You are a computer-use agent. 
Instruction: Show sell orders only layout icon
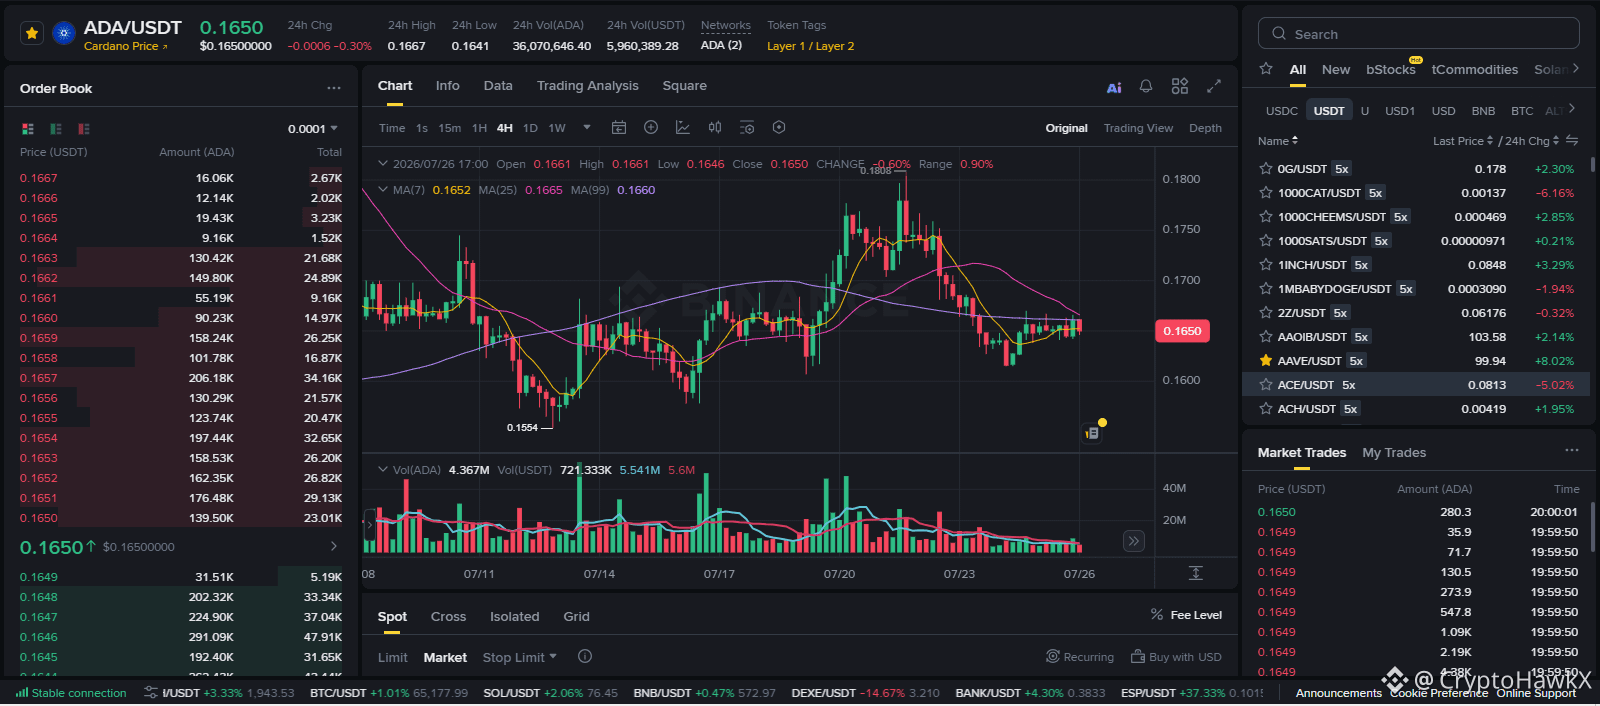(84, 129)
